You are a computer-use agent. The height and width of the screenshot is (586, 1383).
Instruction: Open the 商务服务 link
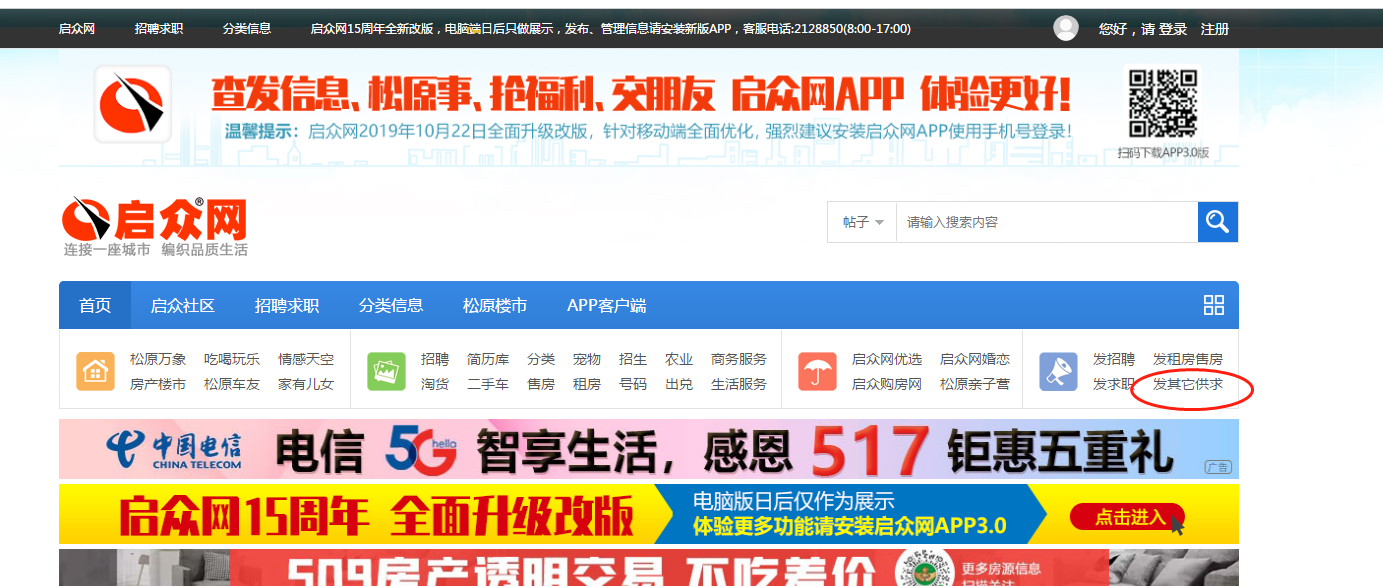pyautogui.click(x=739, y=359)
